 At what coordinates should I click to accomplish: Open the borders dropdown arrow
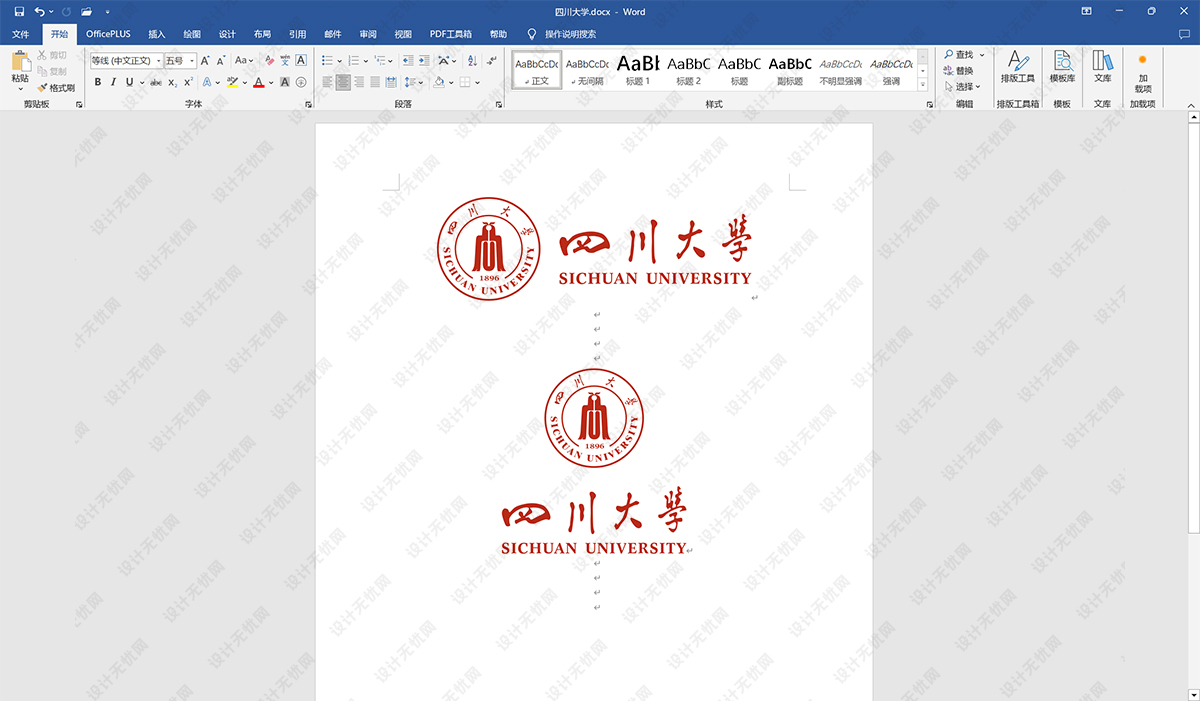point(478,82)
